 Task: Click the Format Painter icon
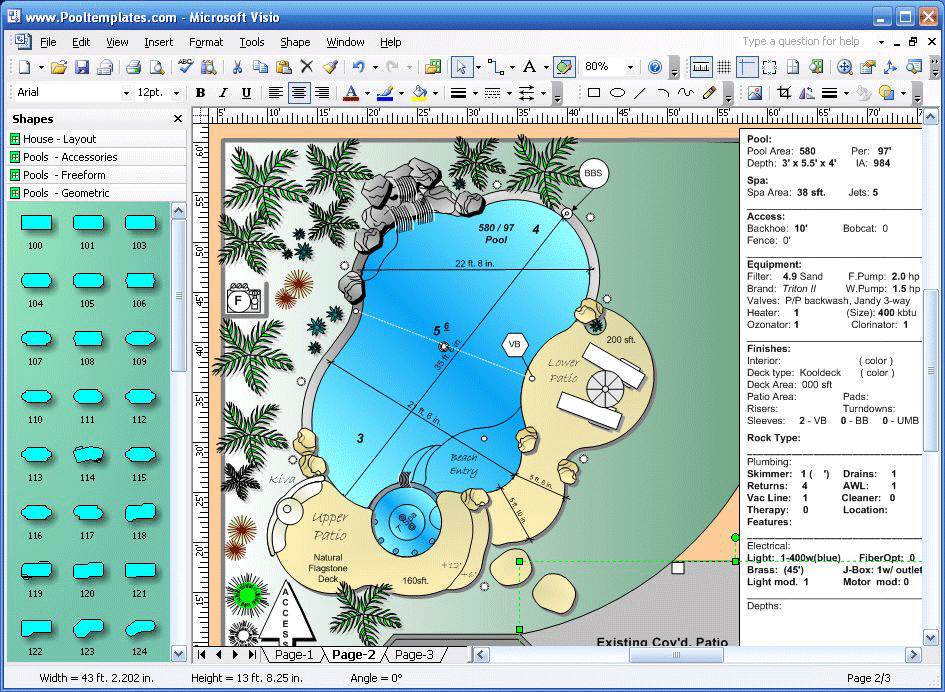[328, 67]
